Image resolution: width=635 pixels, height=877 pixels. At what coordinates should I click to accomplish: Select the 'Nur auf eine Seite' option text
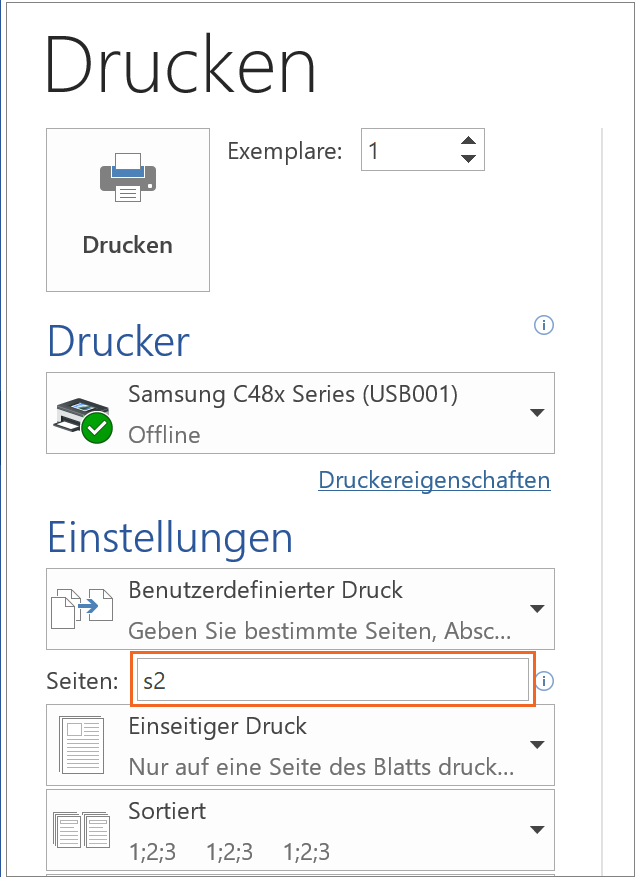[x=321, y=767]
